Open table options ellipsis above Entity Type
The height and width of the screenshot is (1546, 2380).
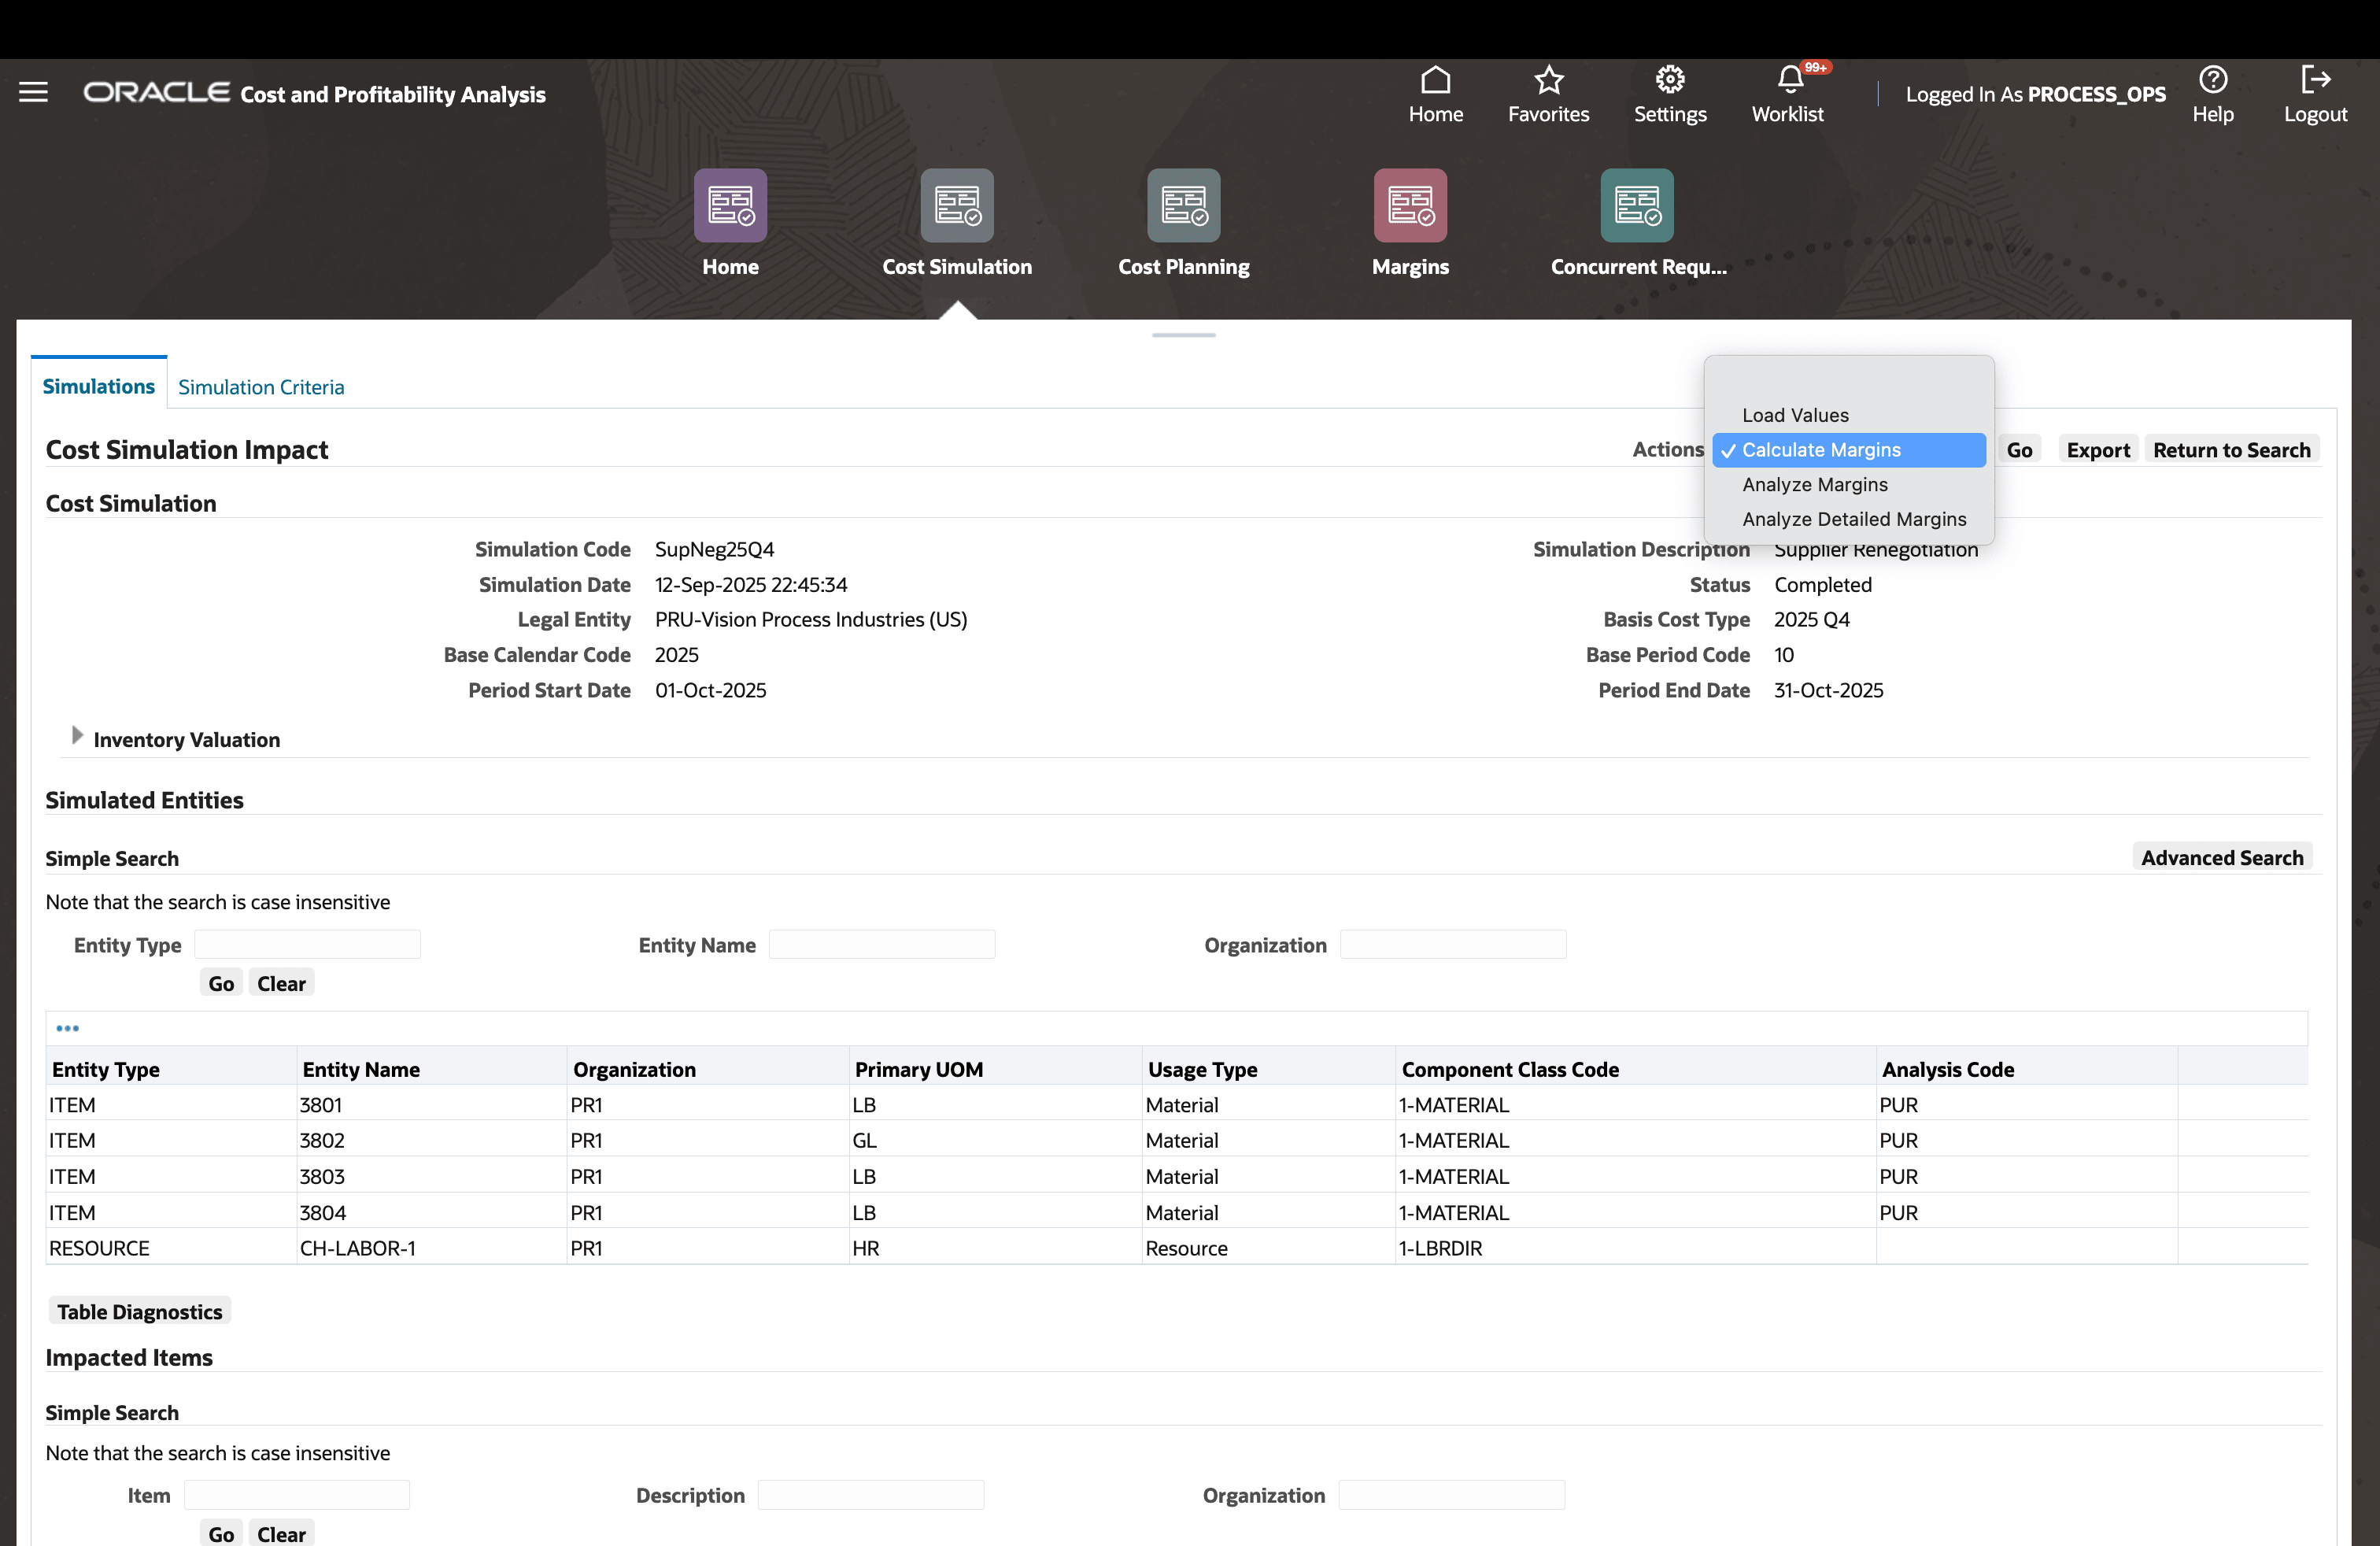coord(67,1028)
